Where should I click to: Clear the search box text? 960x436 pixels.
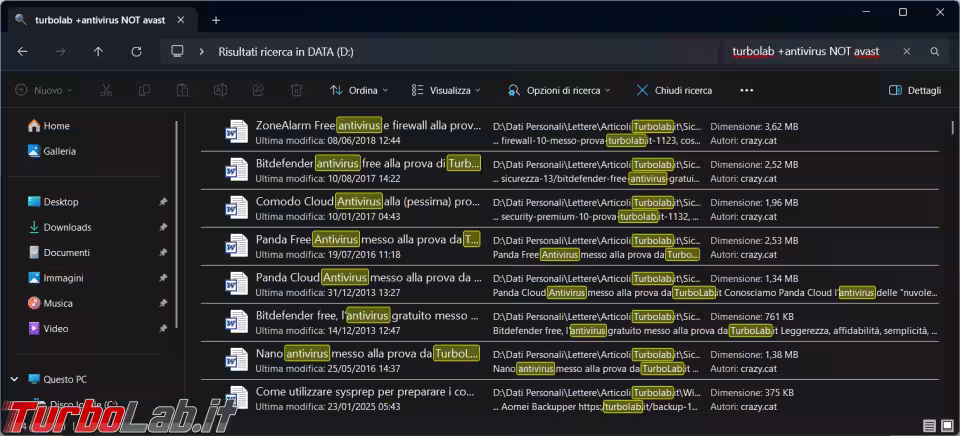coord(907,52)
